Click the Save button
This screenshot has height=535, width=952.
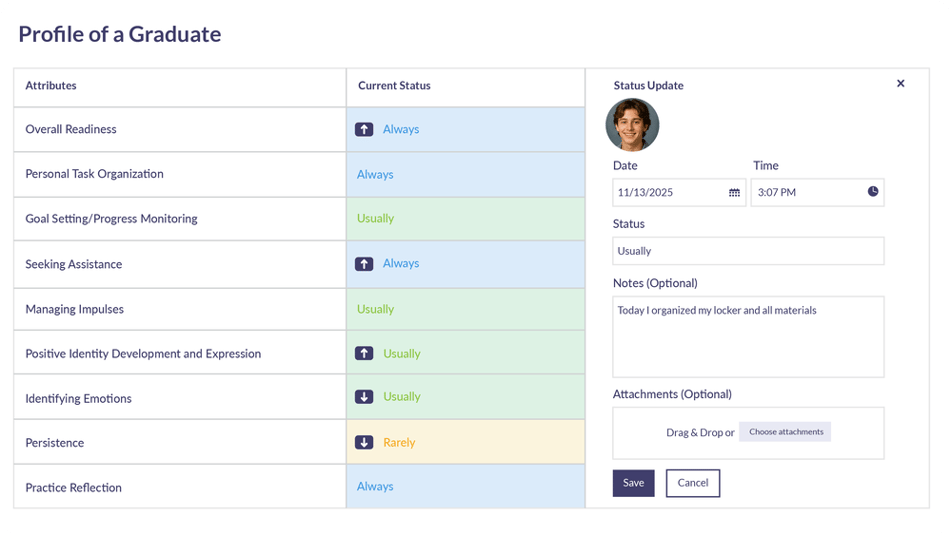point(633,483)
